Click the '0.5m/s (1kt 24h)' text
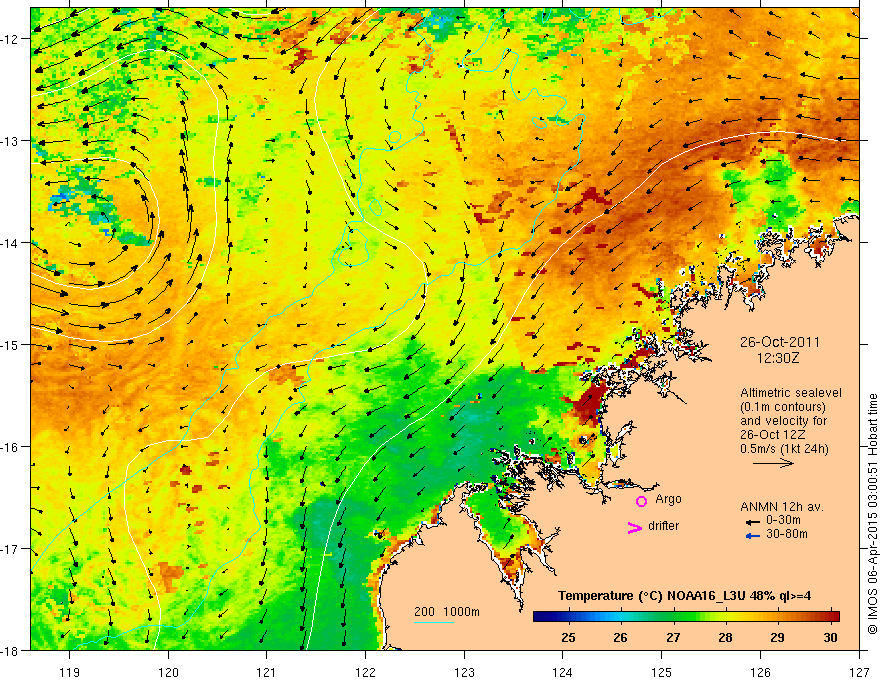Viewport: 880px width, 680px height. click(x=784, y=449)
